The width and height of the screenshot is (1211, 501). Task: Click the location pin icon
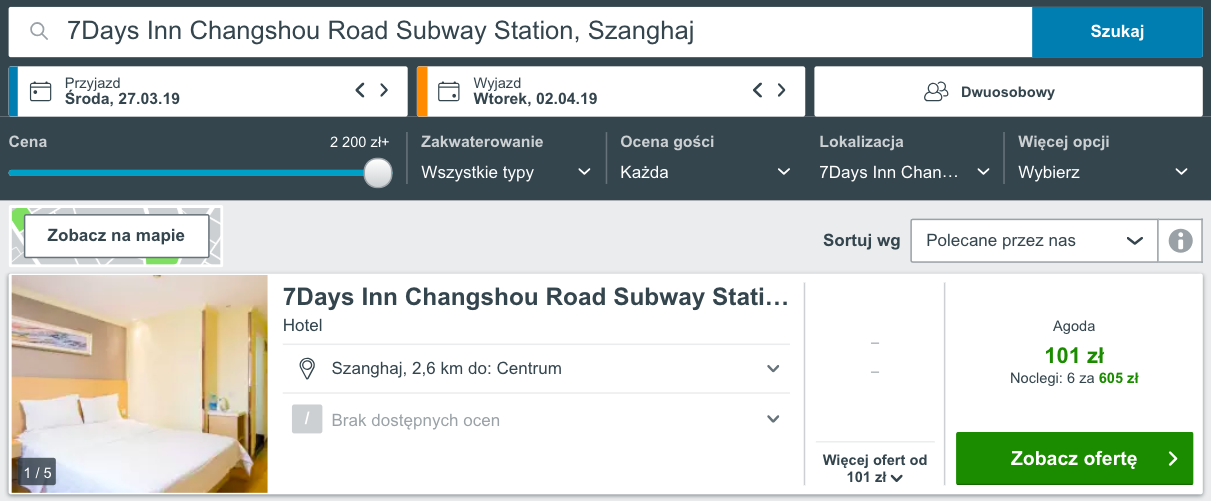(x=308, y=369)
